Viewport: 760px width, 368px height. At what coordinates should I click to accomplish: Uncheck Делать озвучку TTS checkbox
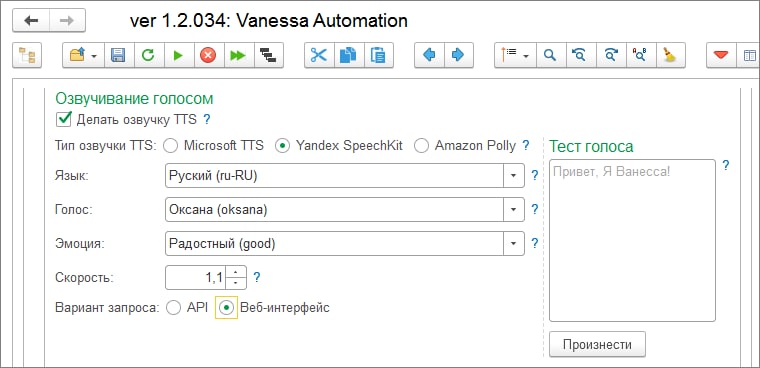[x=63, y=119]
